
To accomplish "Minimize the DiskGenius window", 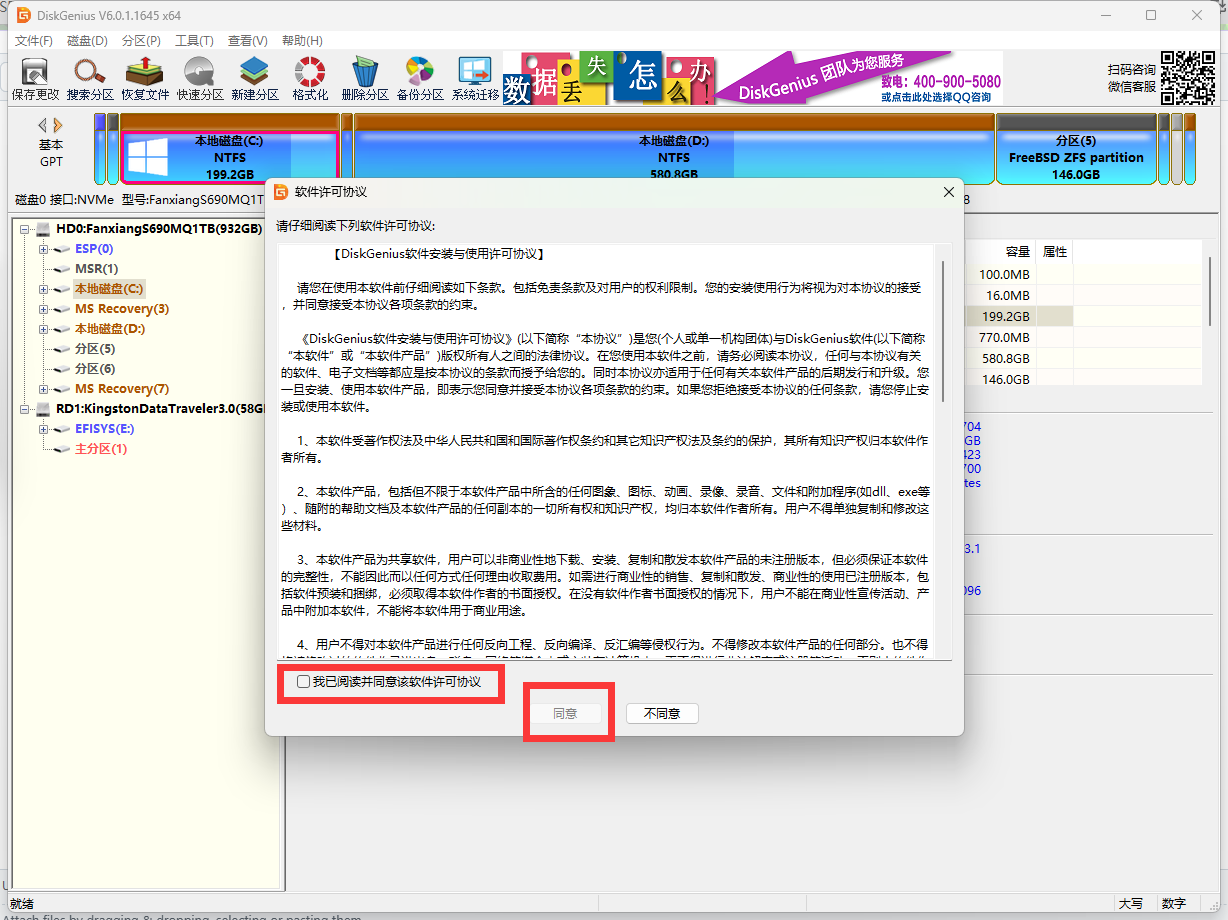I will (x=1105, y=15).
